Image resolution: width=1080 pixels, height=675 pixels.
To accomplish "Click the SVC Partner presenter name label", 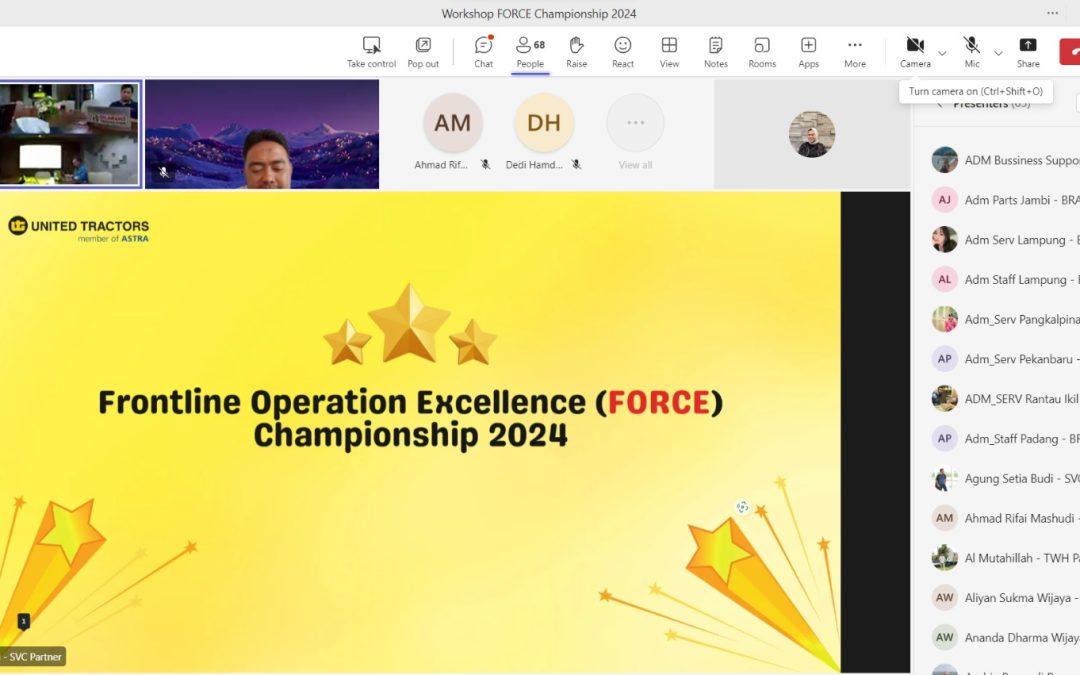I will tap(32, 656).
